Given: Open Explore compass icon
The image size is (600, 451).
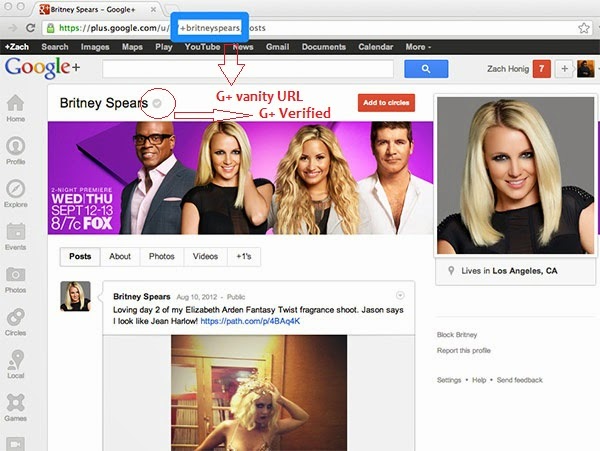Looking at the screenshot, I should click(x=15, y=194).
